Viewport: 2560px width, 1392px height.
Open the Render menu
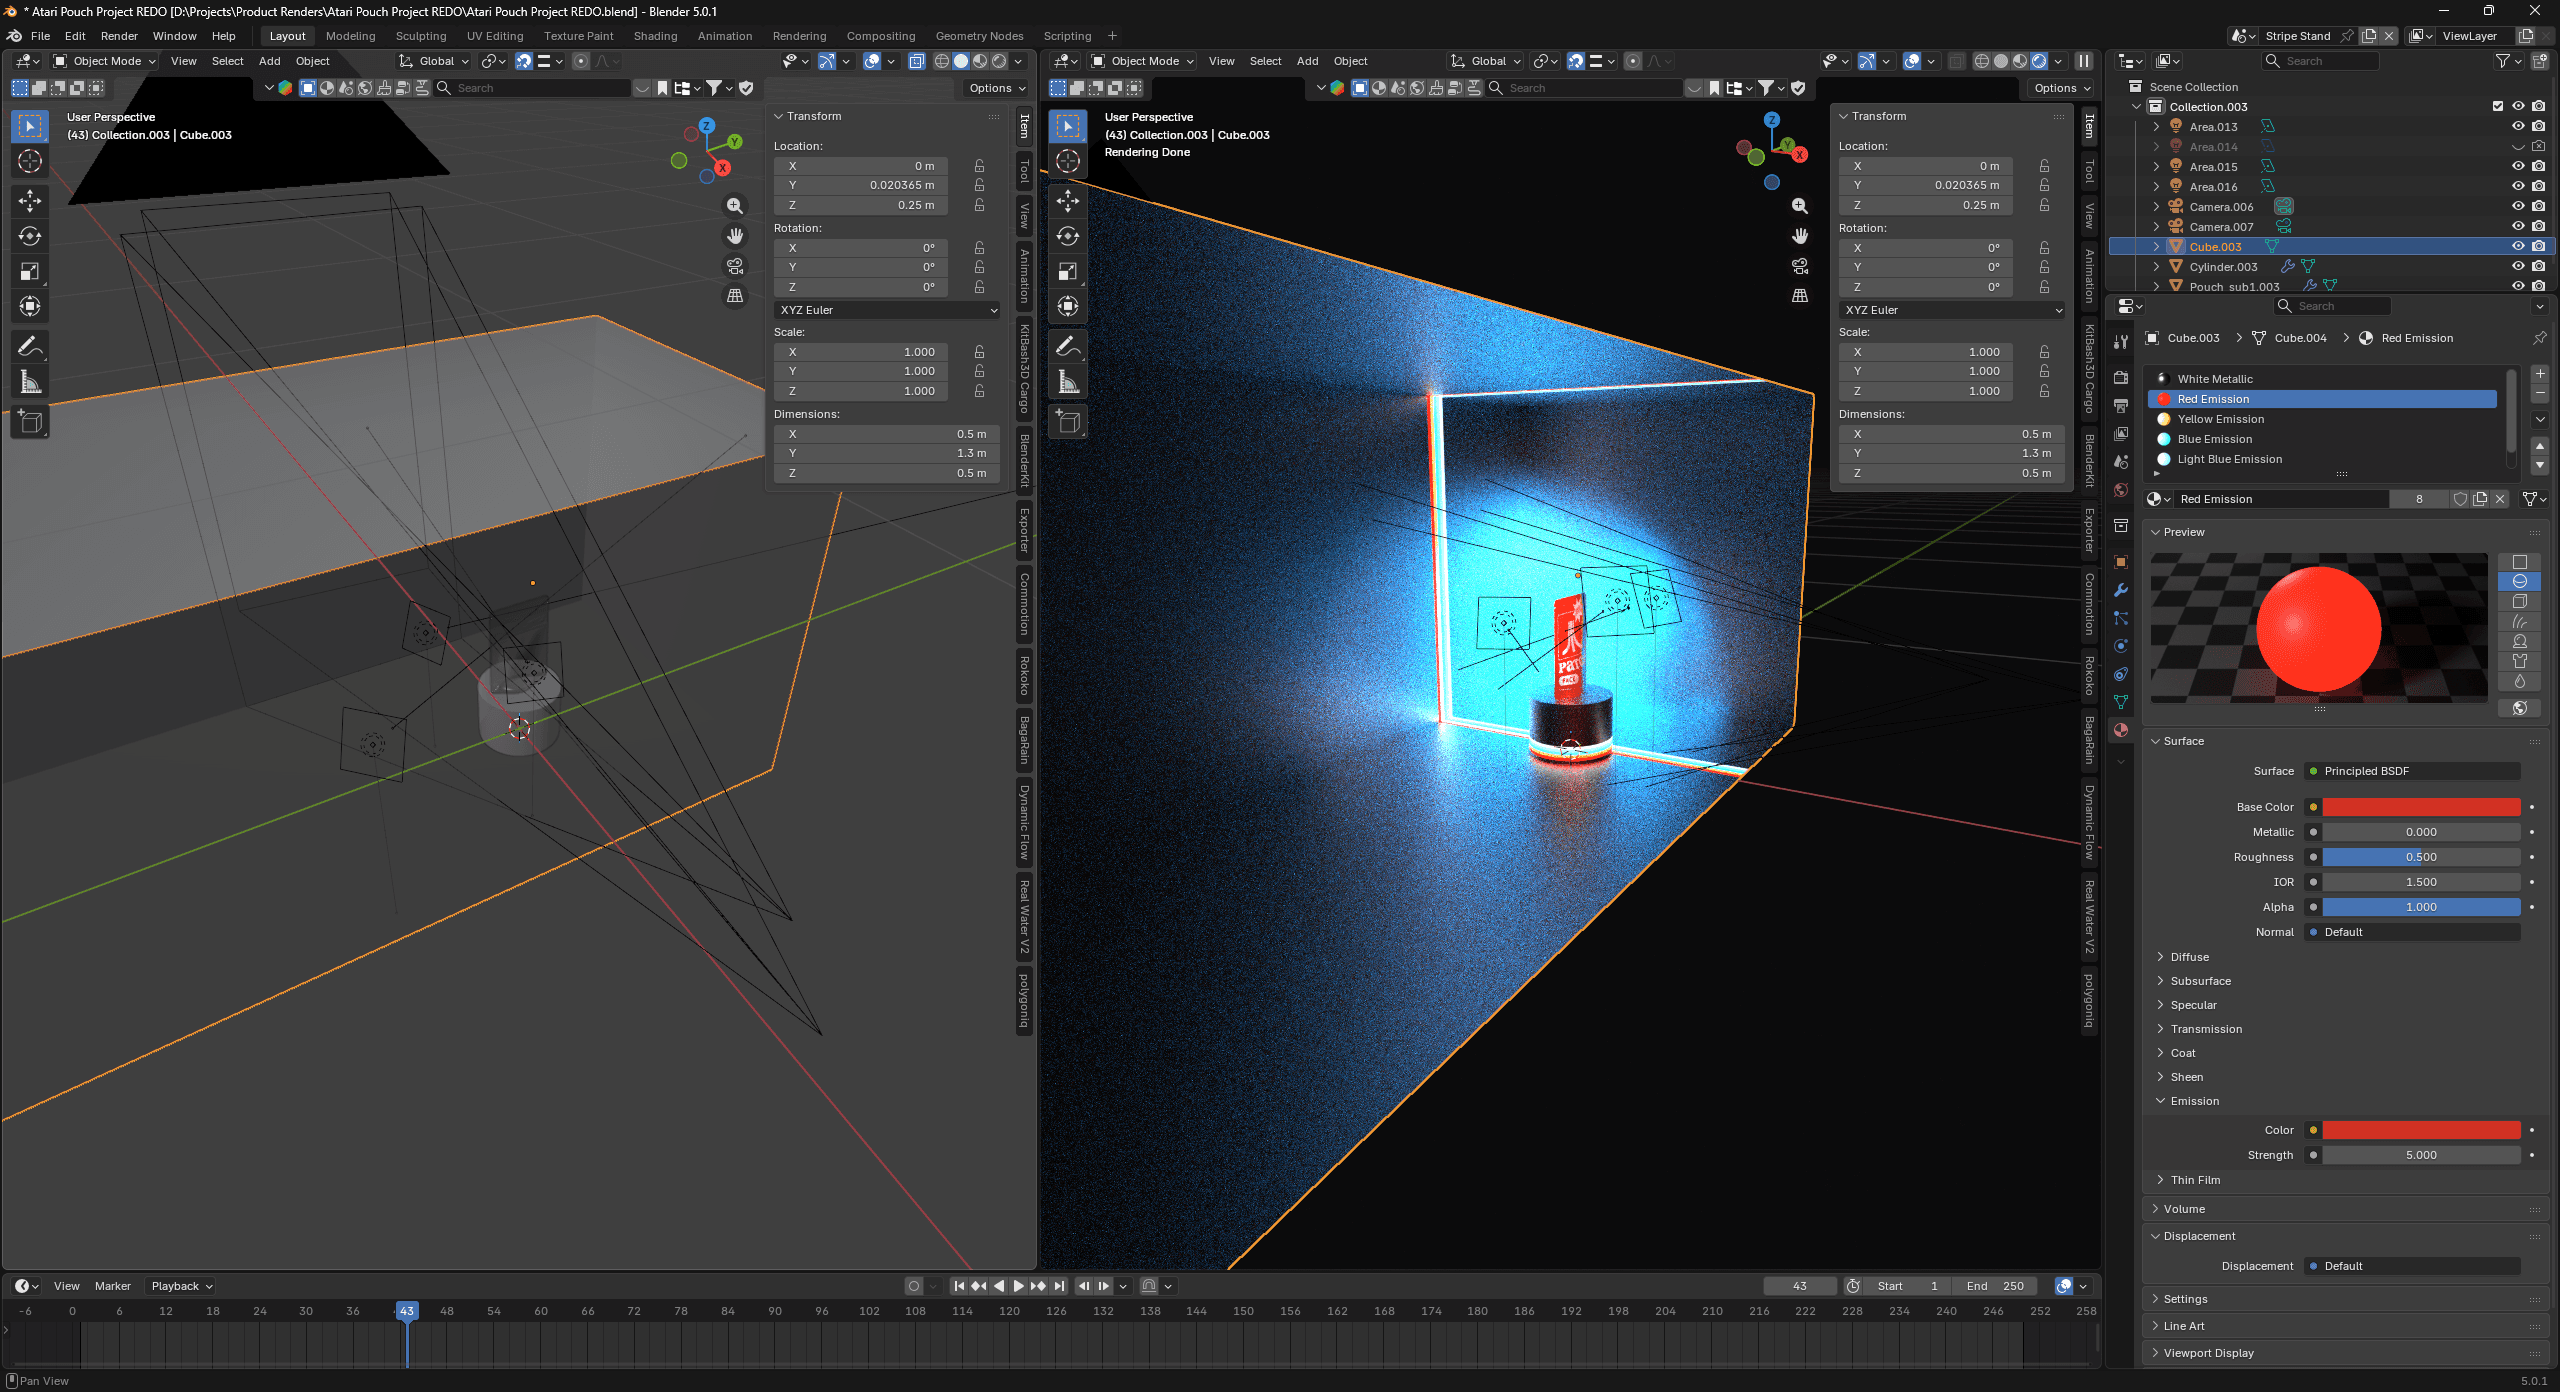tap(119, 36)
